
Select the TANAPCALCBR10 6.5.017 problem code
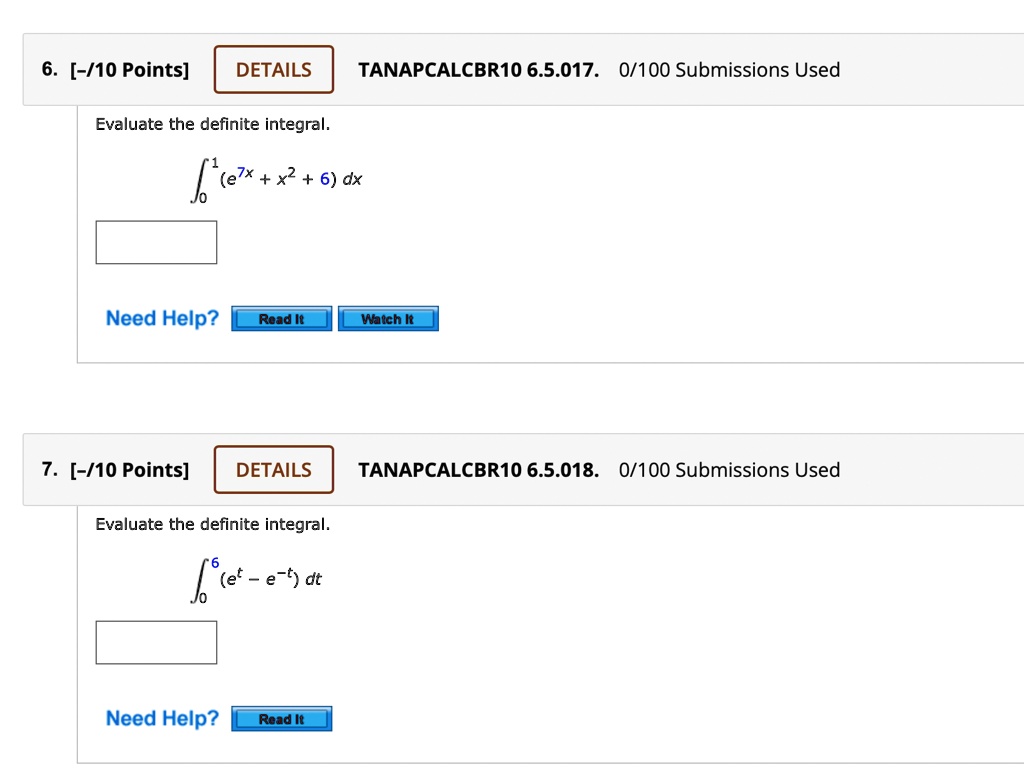coord(478,70)
